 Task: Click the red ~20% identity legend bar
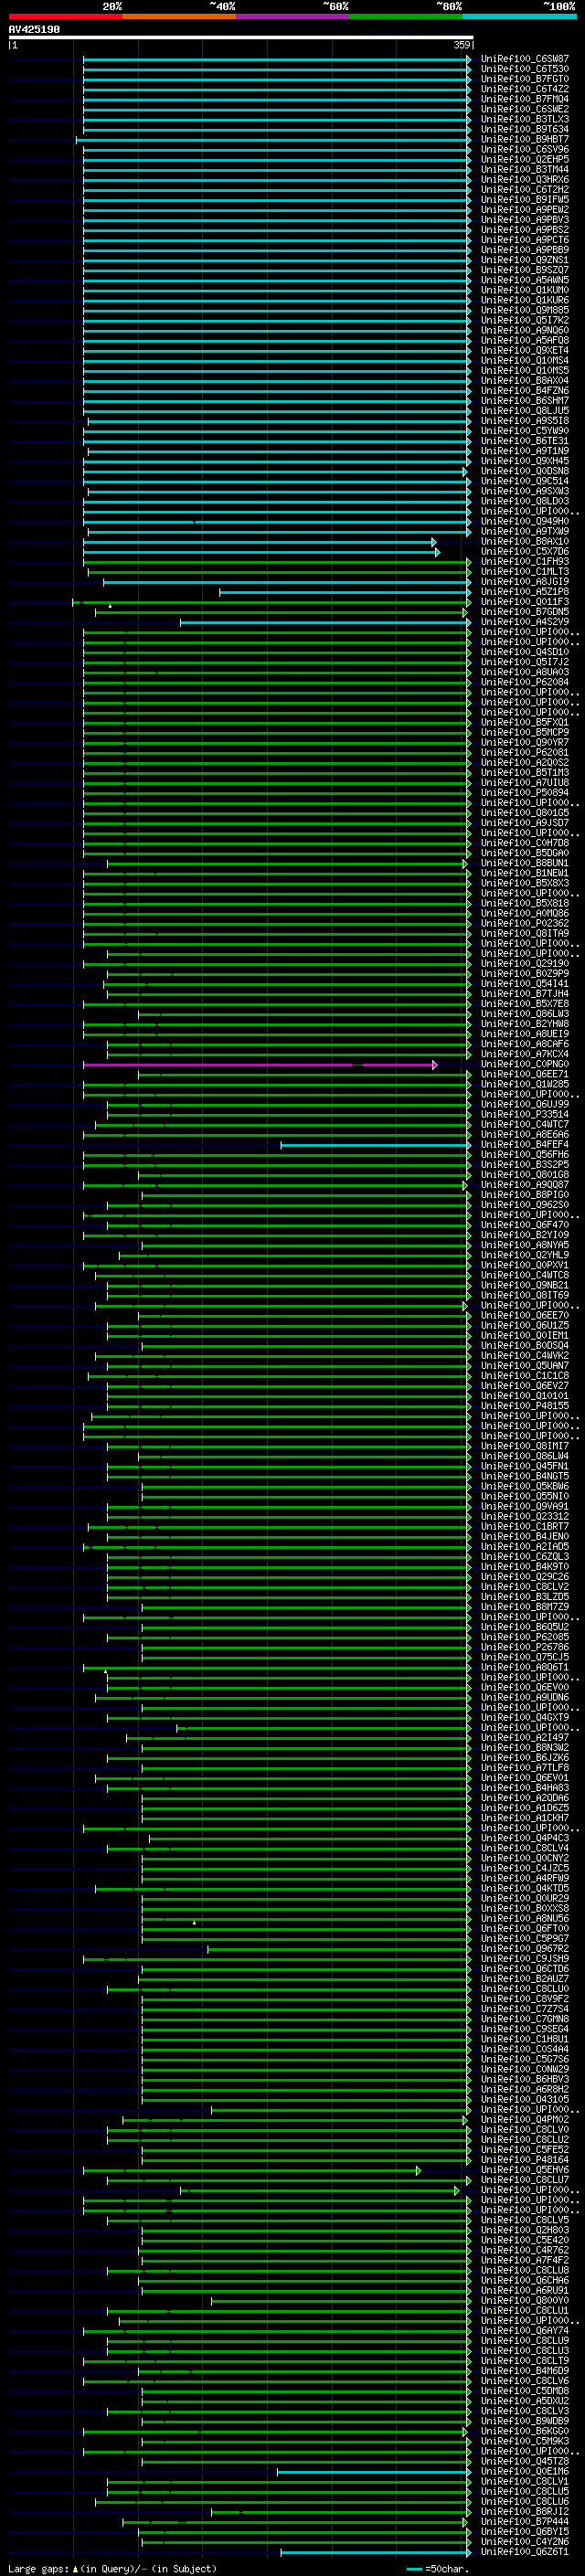(65, 17)
